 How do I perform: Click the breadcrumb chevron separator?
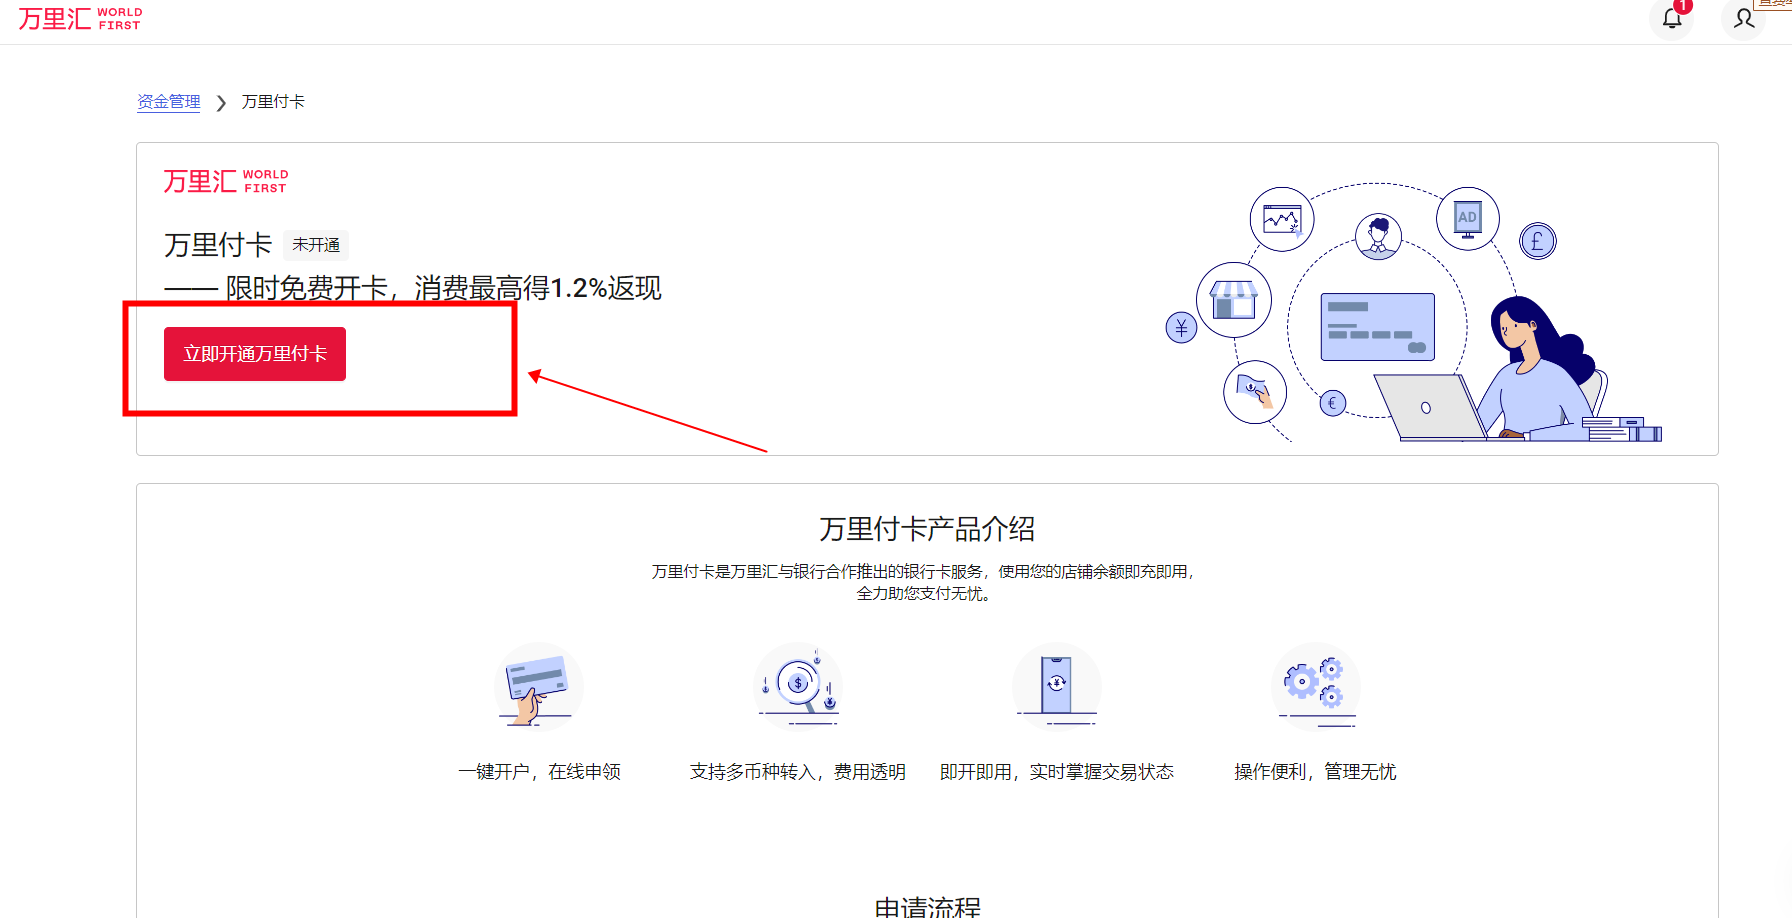coord(221,103)
